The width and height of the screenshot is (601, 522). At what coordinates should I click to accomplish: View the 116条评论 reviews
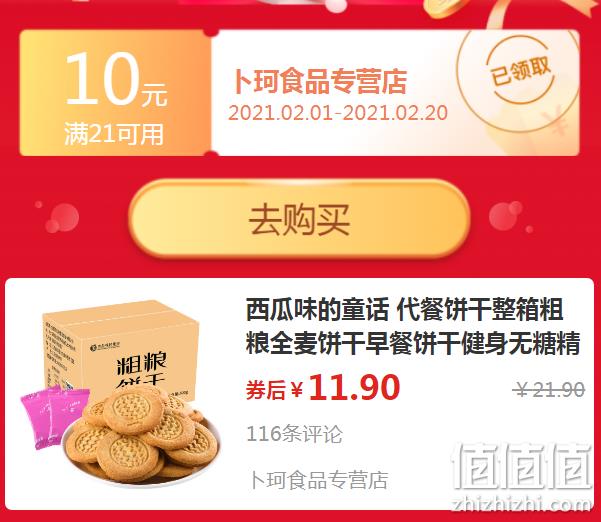pyautogui.click(x=294, y=434)
